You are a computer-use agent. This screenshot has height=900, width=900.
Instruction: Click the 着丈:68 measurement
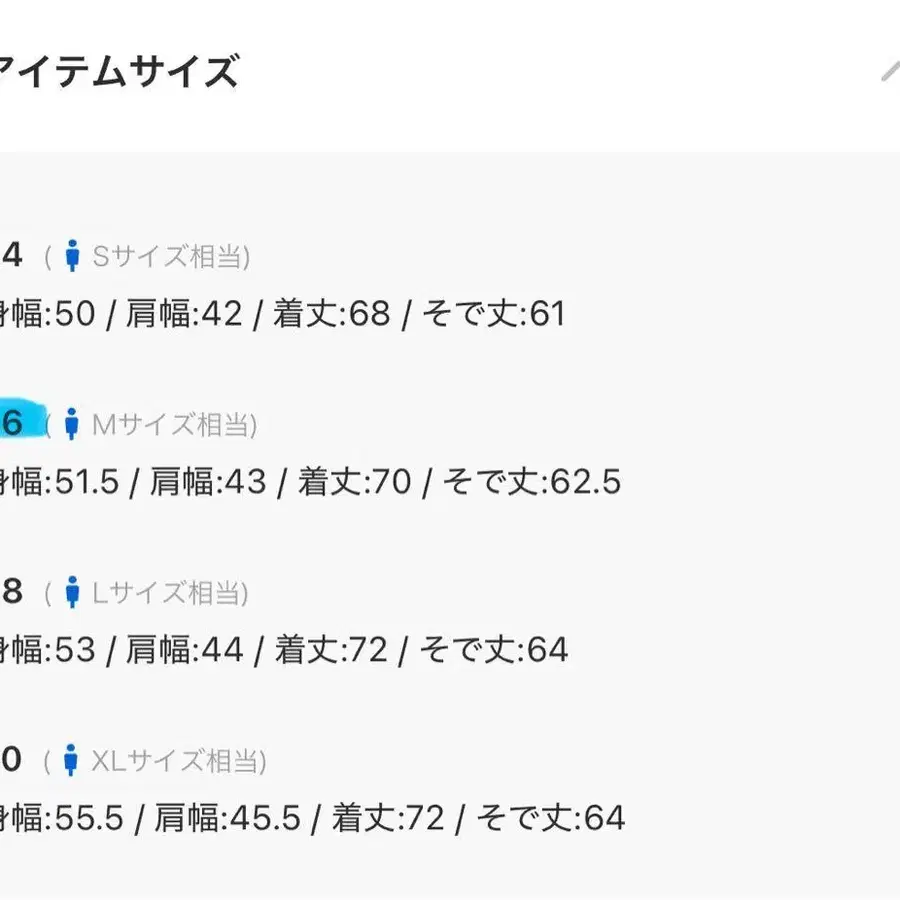331,315
